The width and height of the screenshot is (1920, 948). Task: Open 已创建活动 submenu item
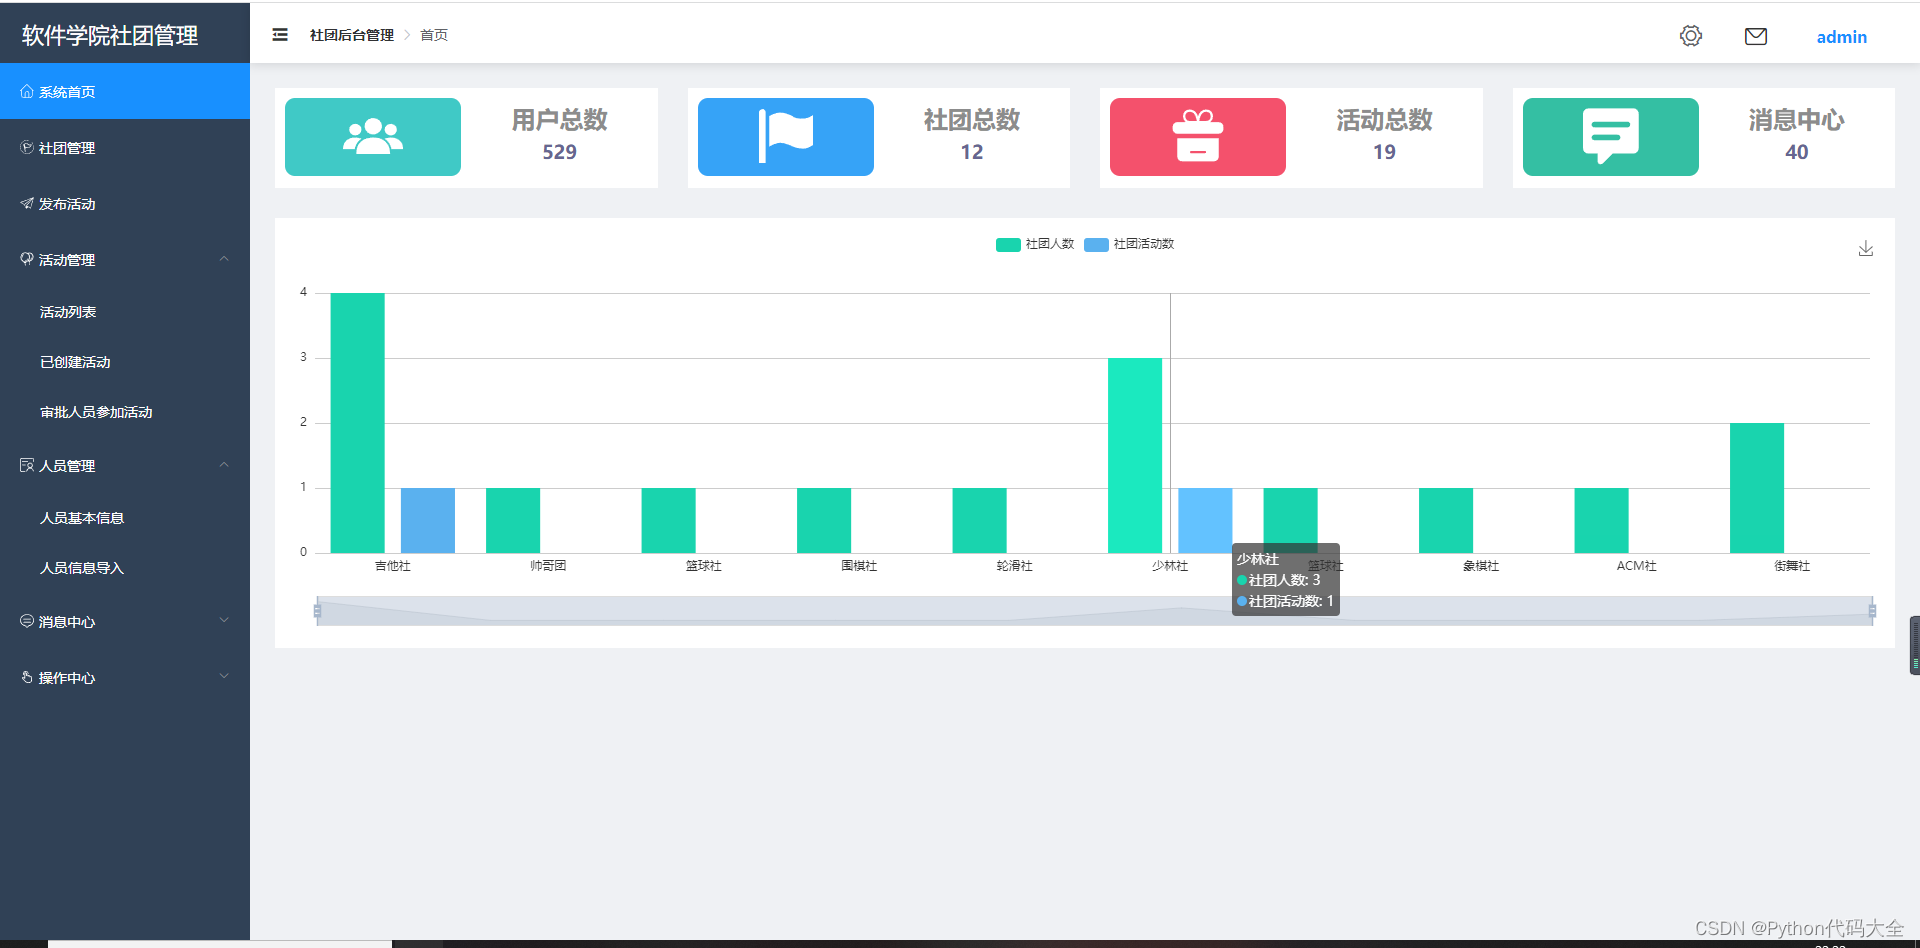125,362
